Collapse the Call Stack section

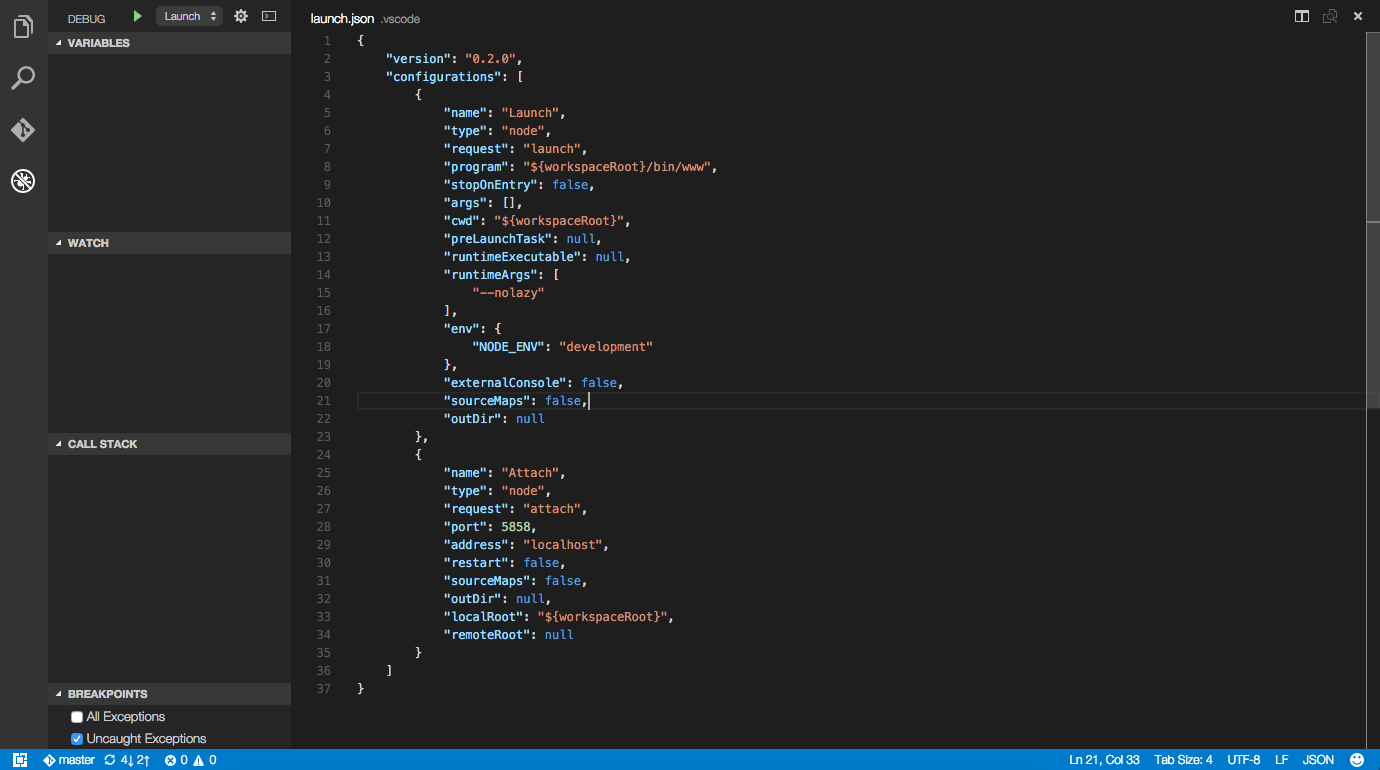[102, 444]
